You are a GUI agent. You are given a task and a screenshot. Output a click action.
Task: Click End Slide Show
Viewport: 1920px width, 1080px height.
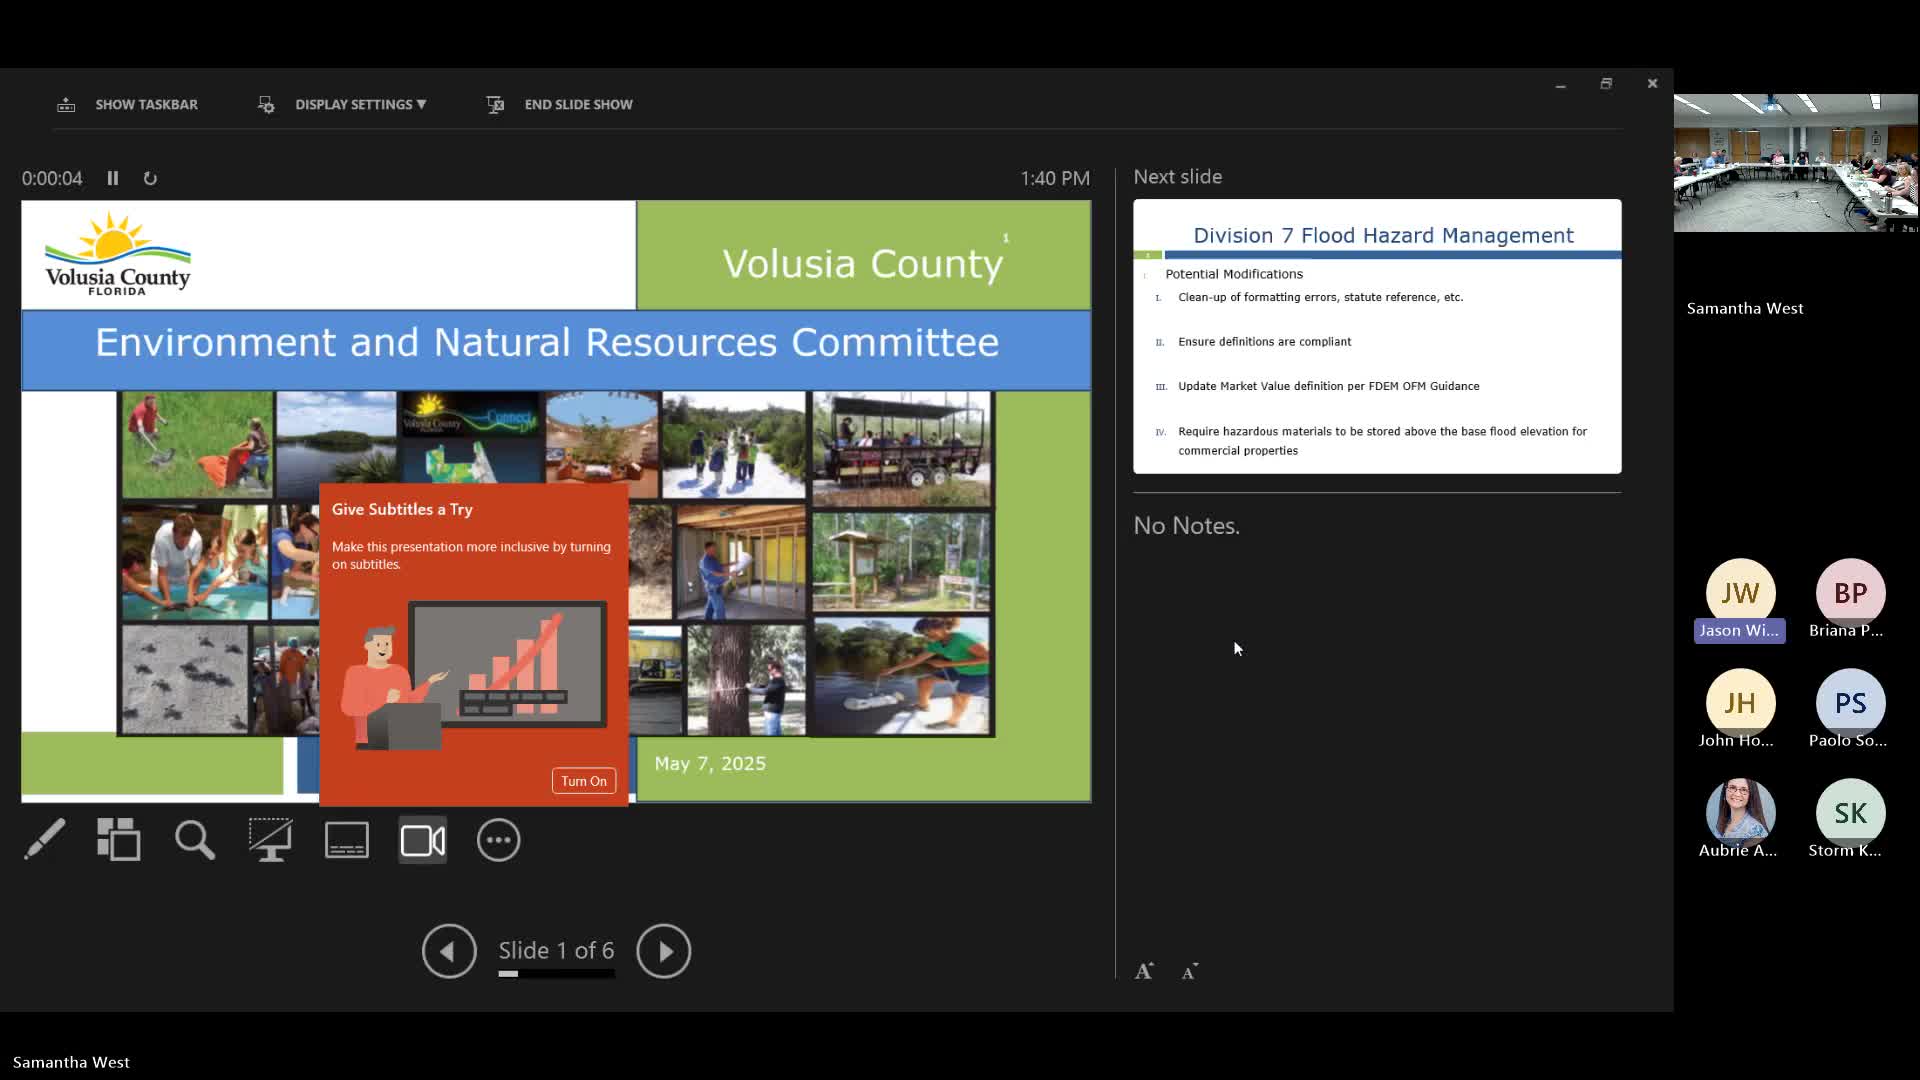pos(578,104)
